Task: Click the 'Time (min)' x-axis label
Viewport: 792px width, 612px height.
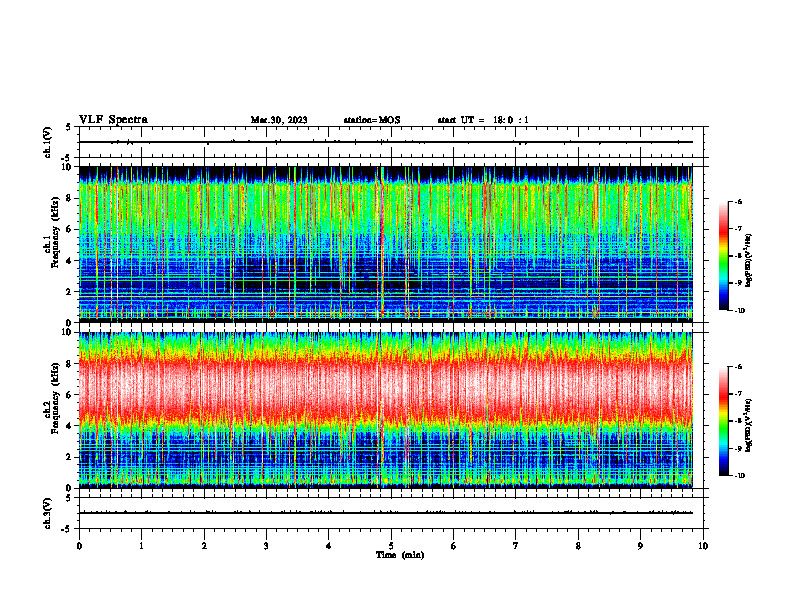Action: coord(400,555)
